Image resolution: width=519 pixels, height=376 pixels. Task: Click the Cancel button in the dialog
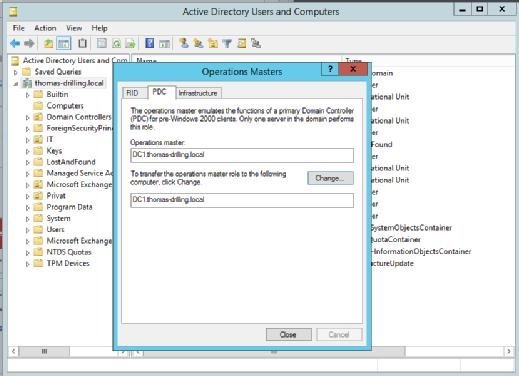click(x=339, y=334)
